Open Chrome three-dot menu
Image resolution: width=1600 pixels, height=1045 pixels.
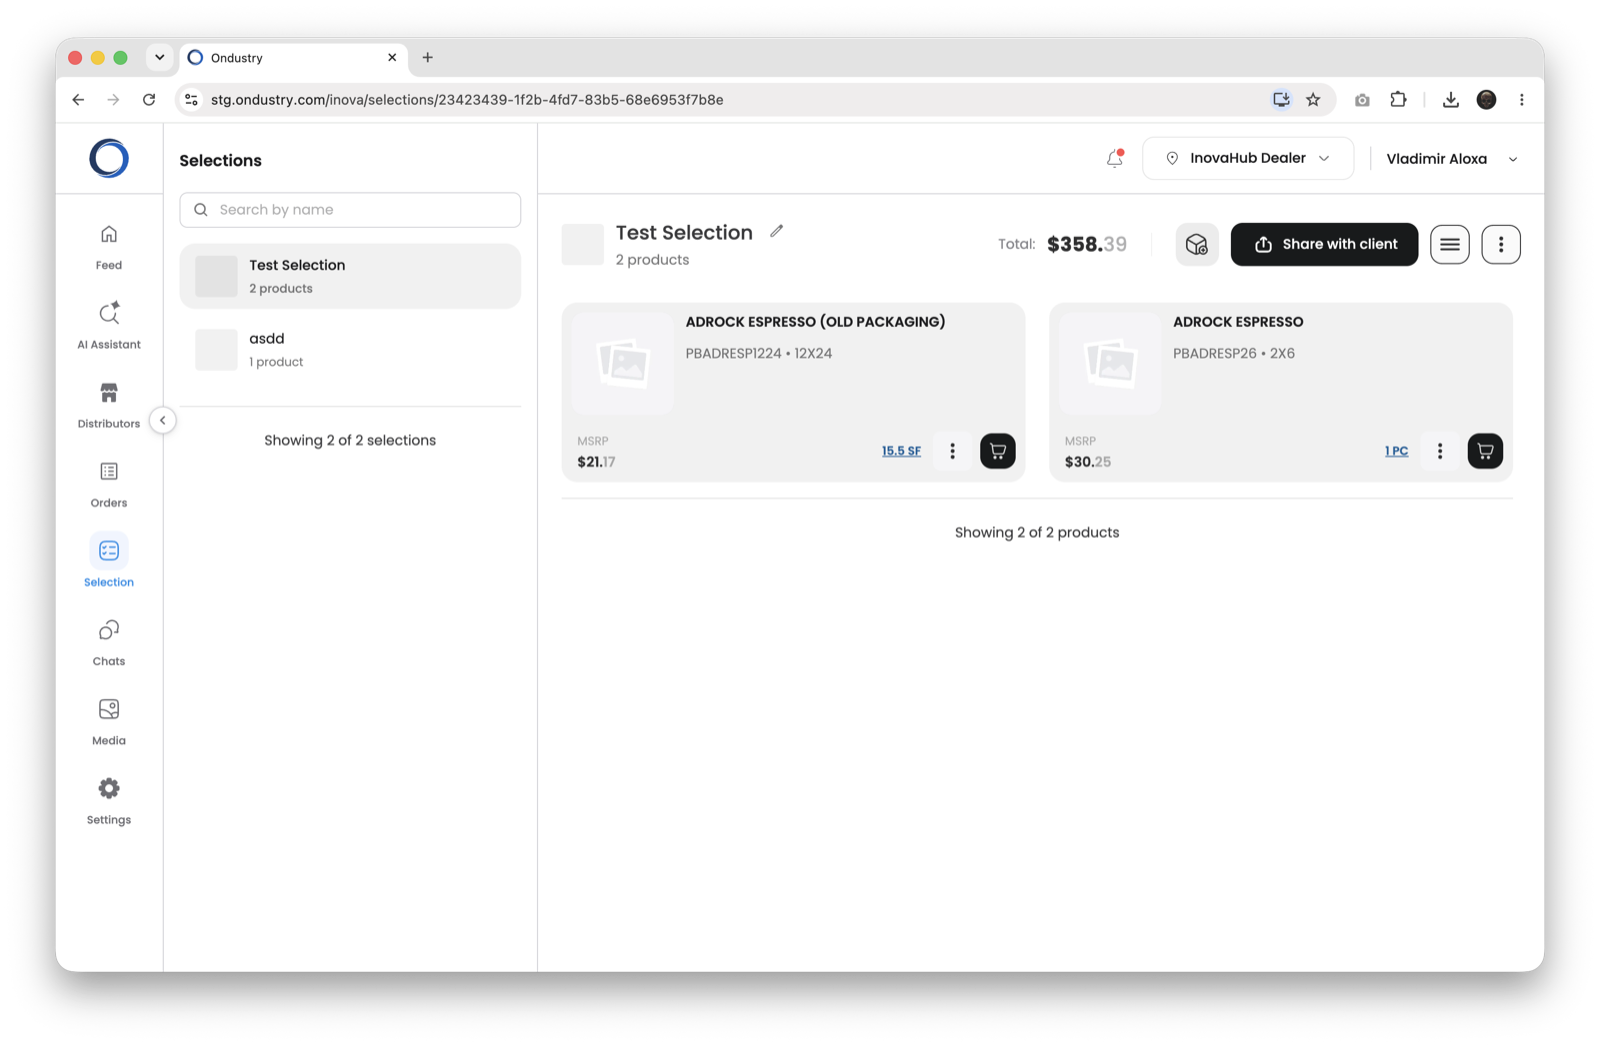(x=1522, y=100)
